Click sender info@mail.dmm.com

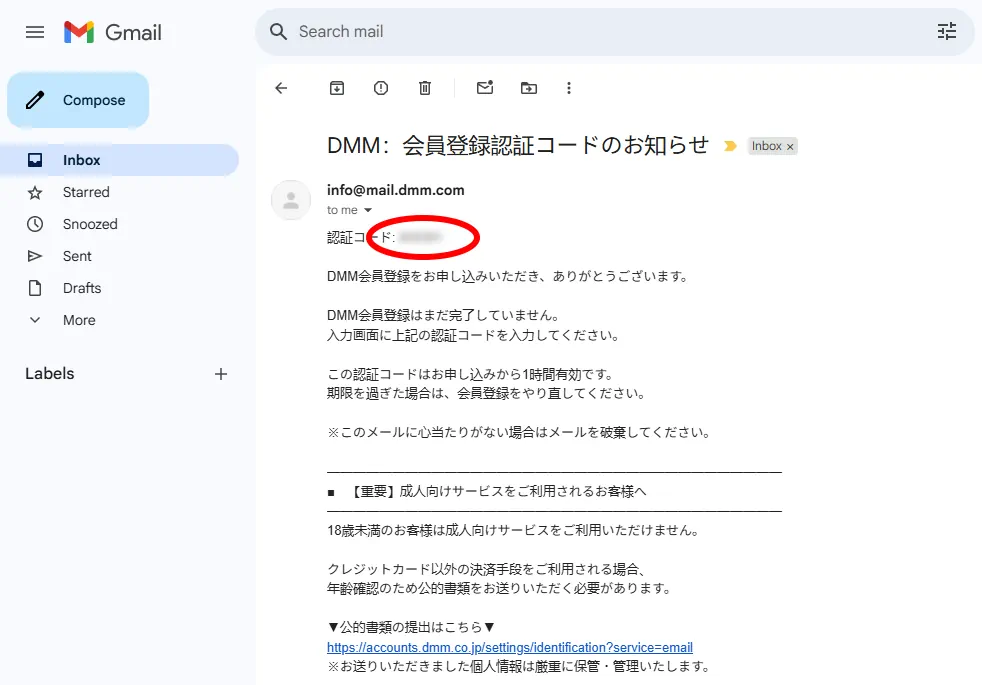click(396, 190)
